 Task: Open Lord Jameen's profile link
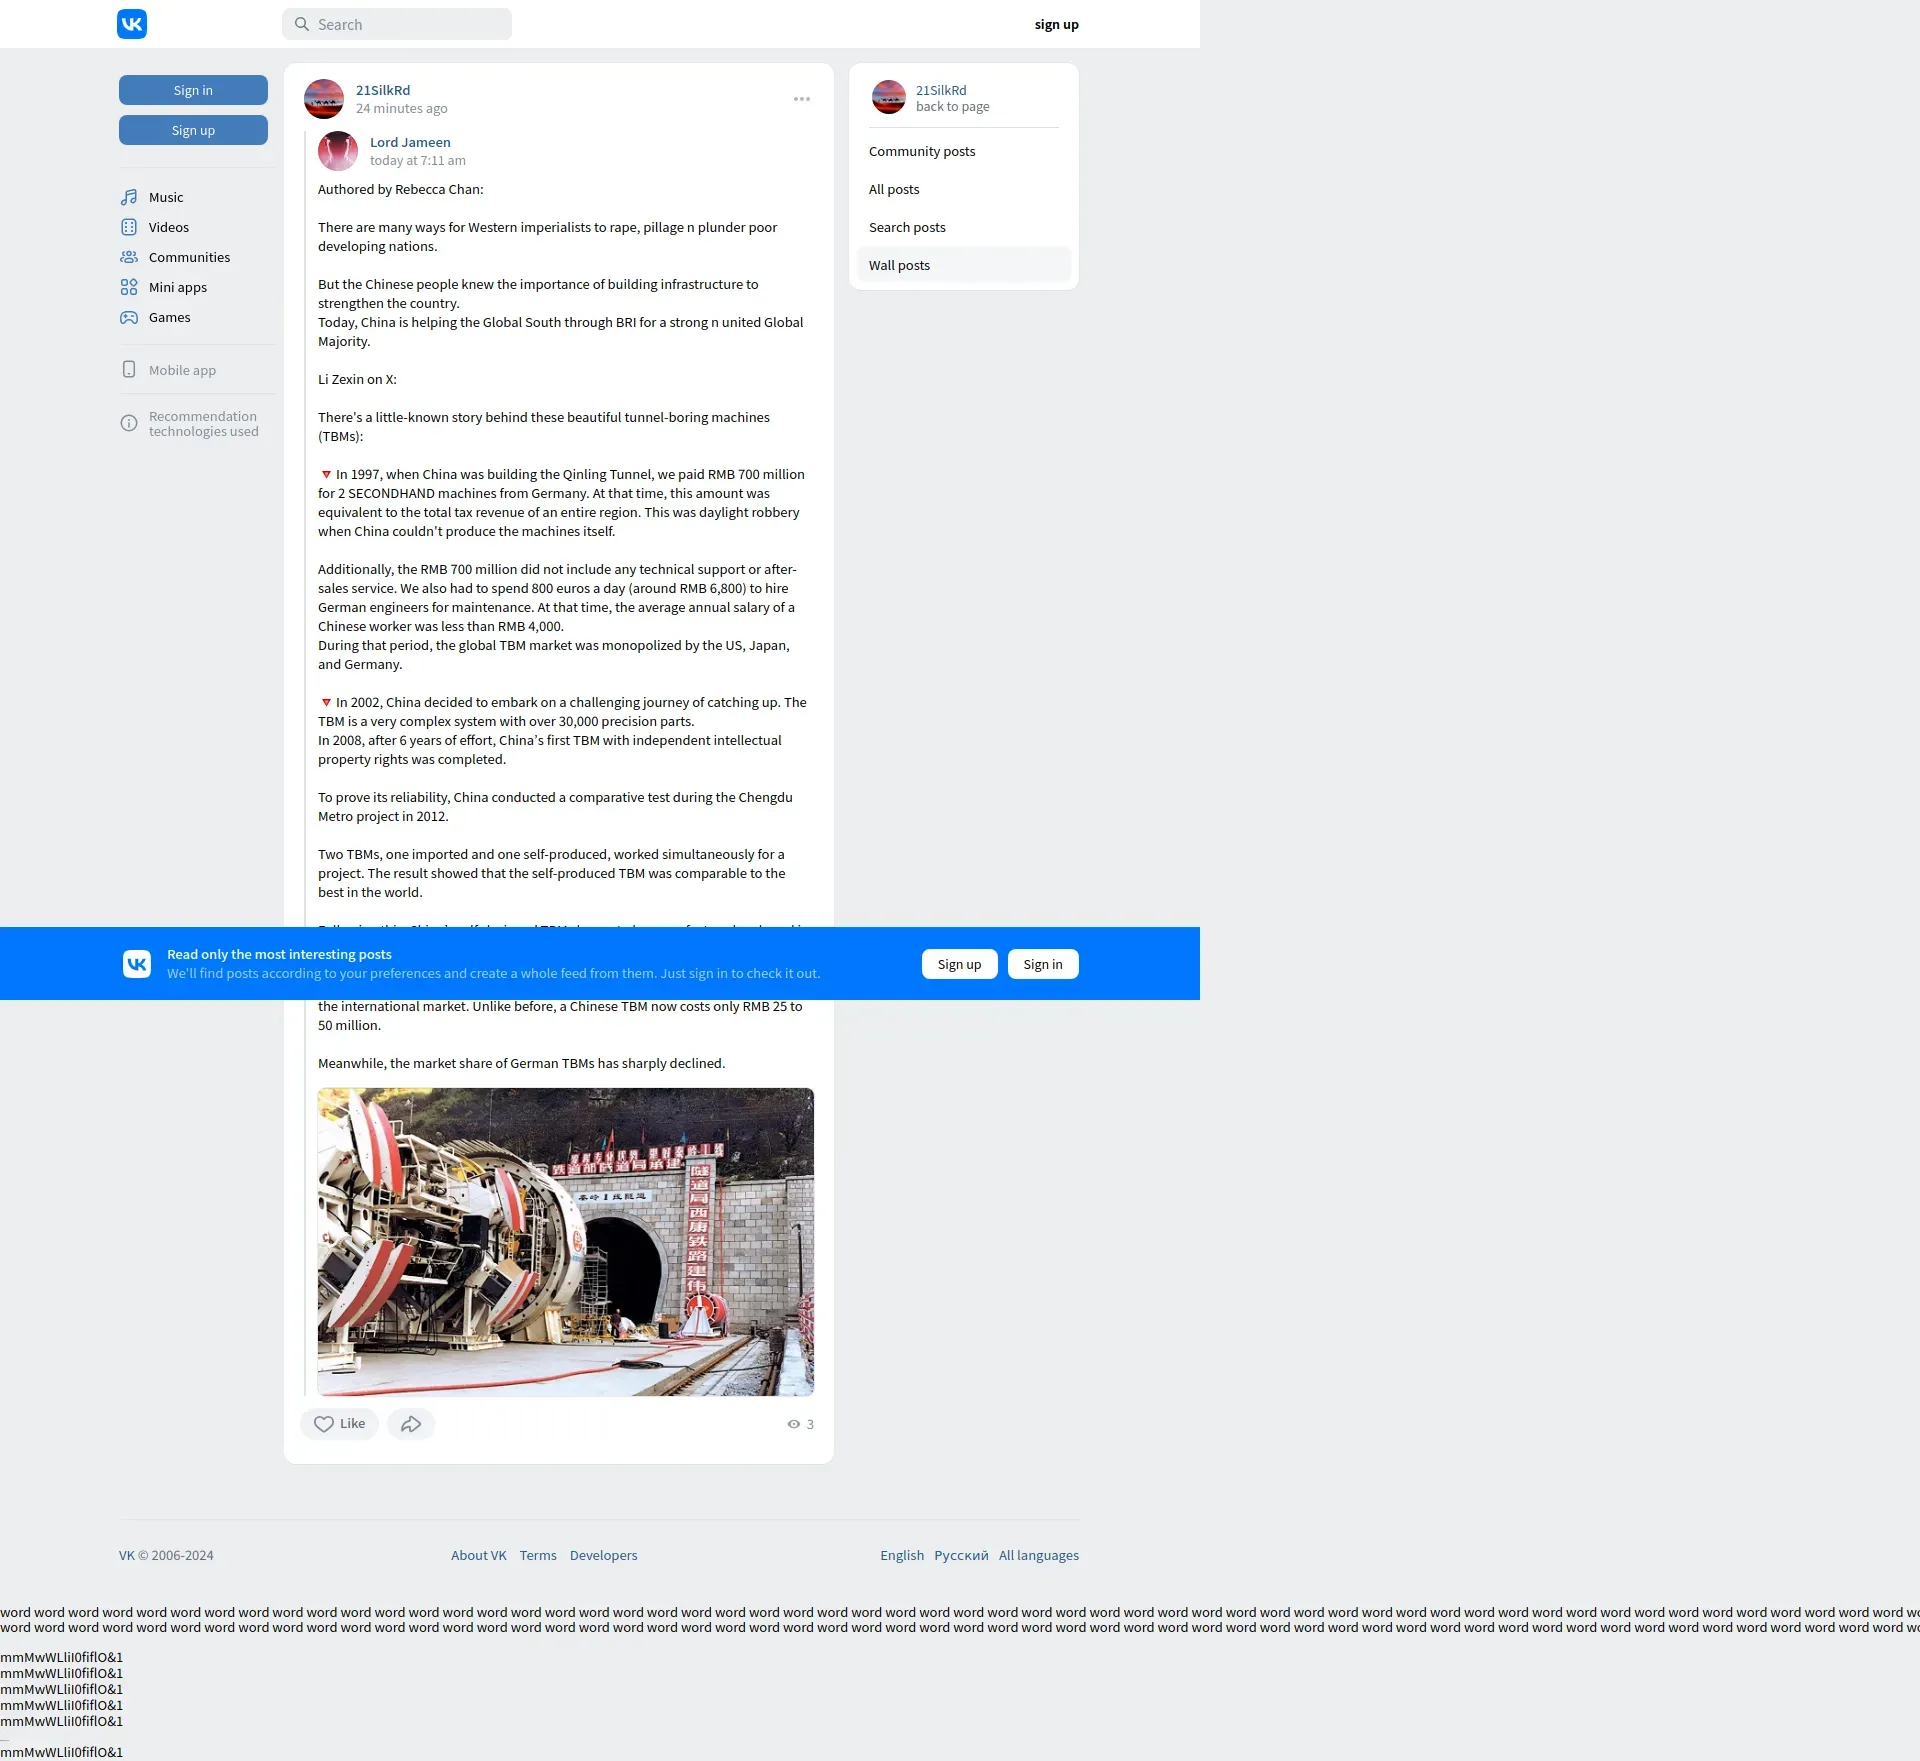410,142
